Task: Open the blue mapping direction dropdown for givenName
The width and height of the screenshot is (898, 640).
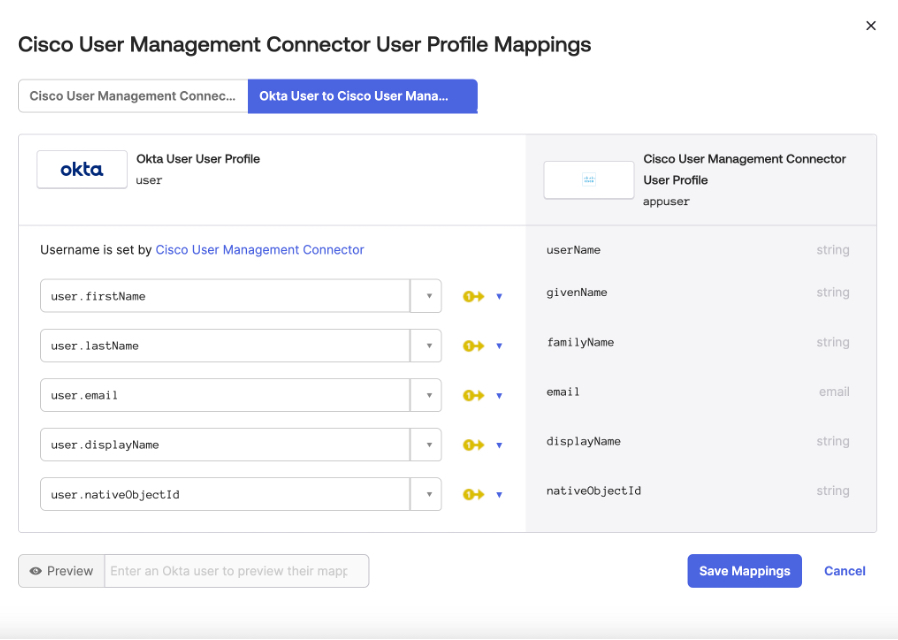Action: pos(499,297)
